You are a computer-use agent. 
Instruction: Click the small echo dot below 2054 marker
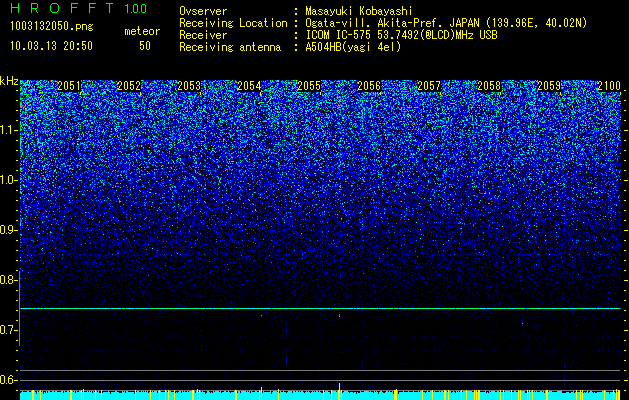(x=262, y=316)
